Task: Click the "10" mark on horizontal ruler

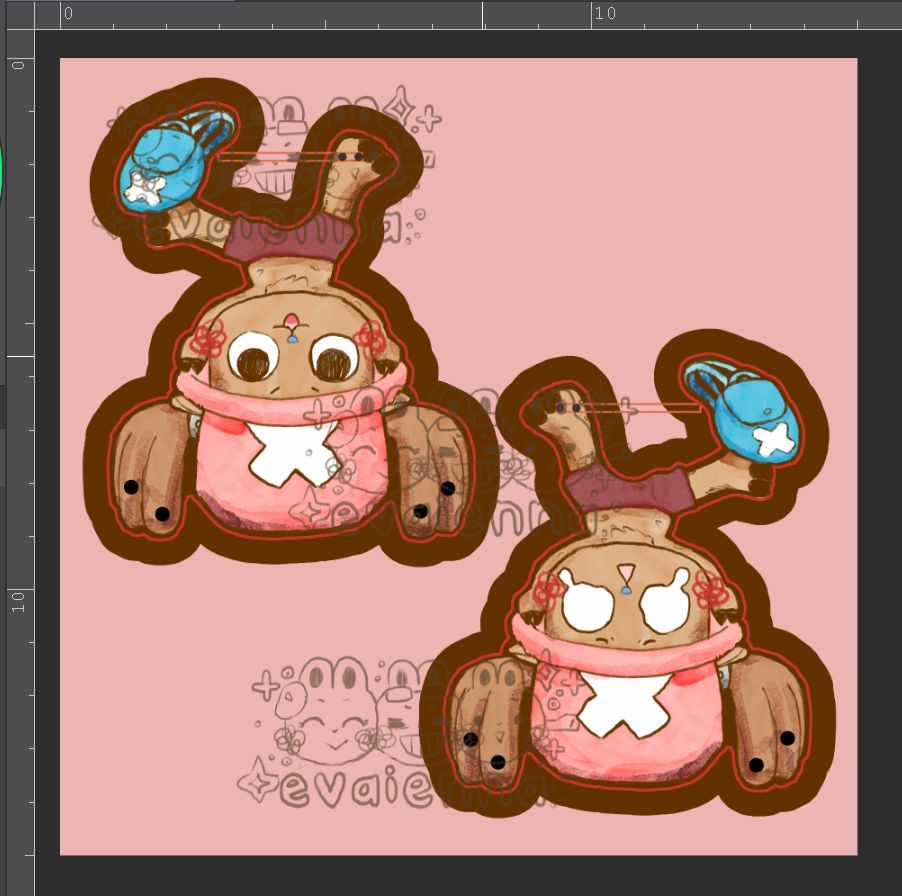Action: click(x=605, y=13)
